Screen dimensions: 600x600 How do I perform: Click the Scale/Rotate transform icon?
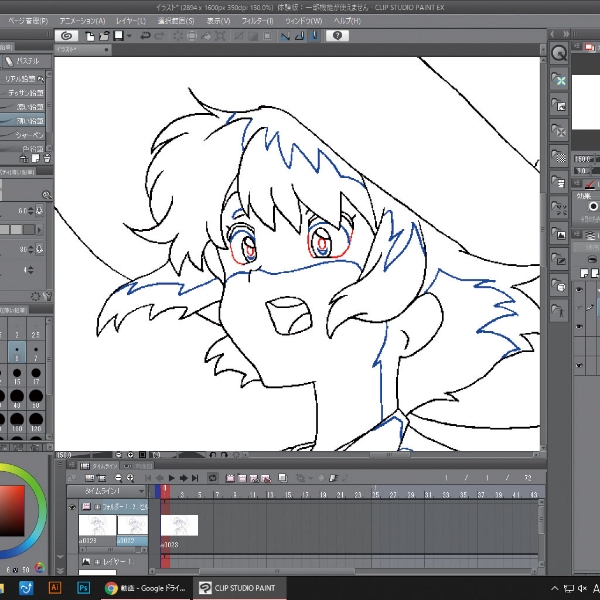[x=220, y=36]
